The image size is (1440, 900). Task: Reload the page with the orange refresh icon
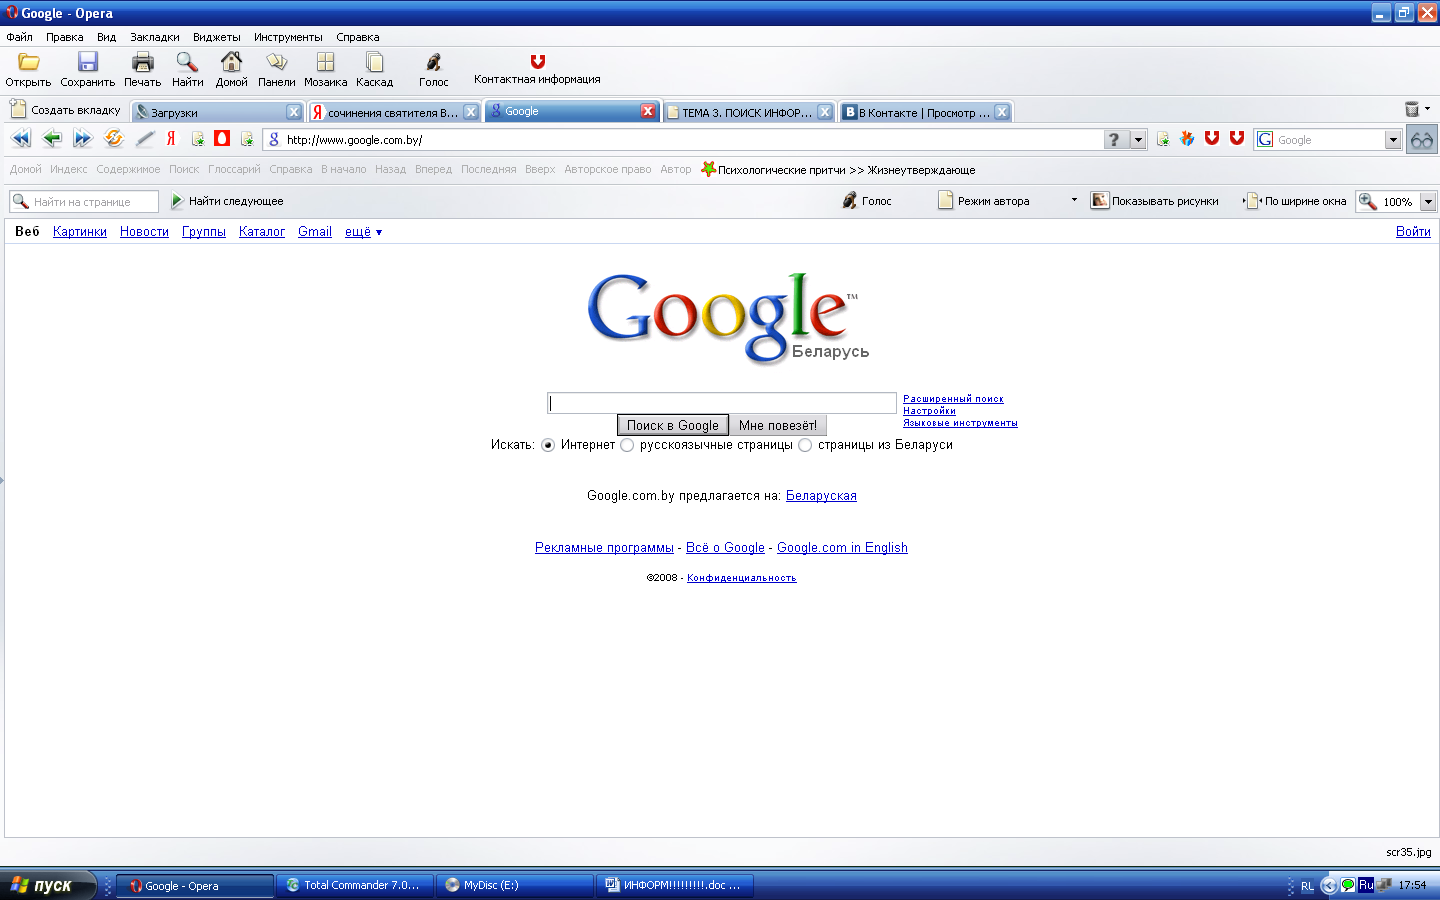coord(113,139)
